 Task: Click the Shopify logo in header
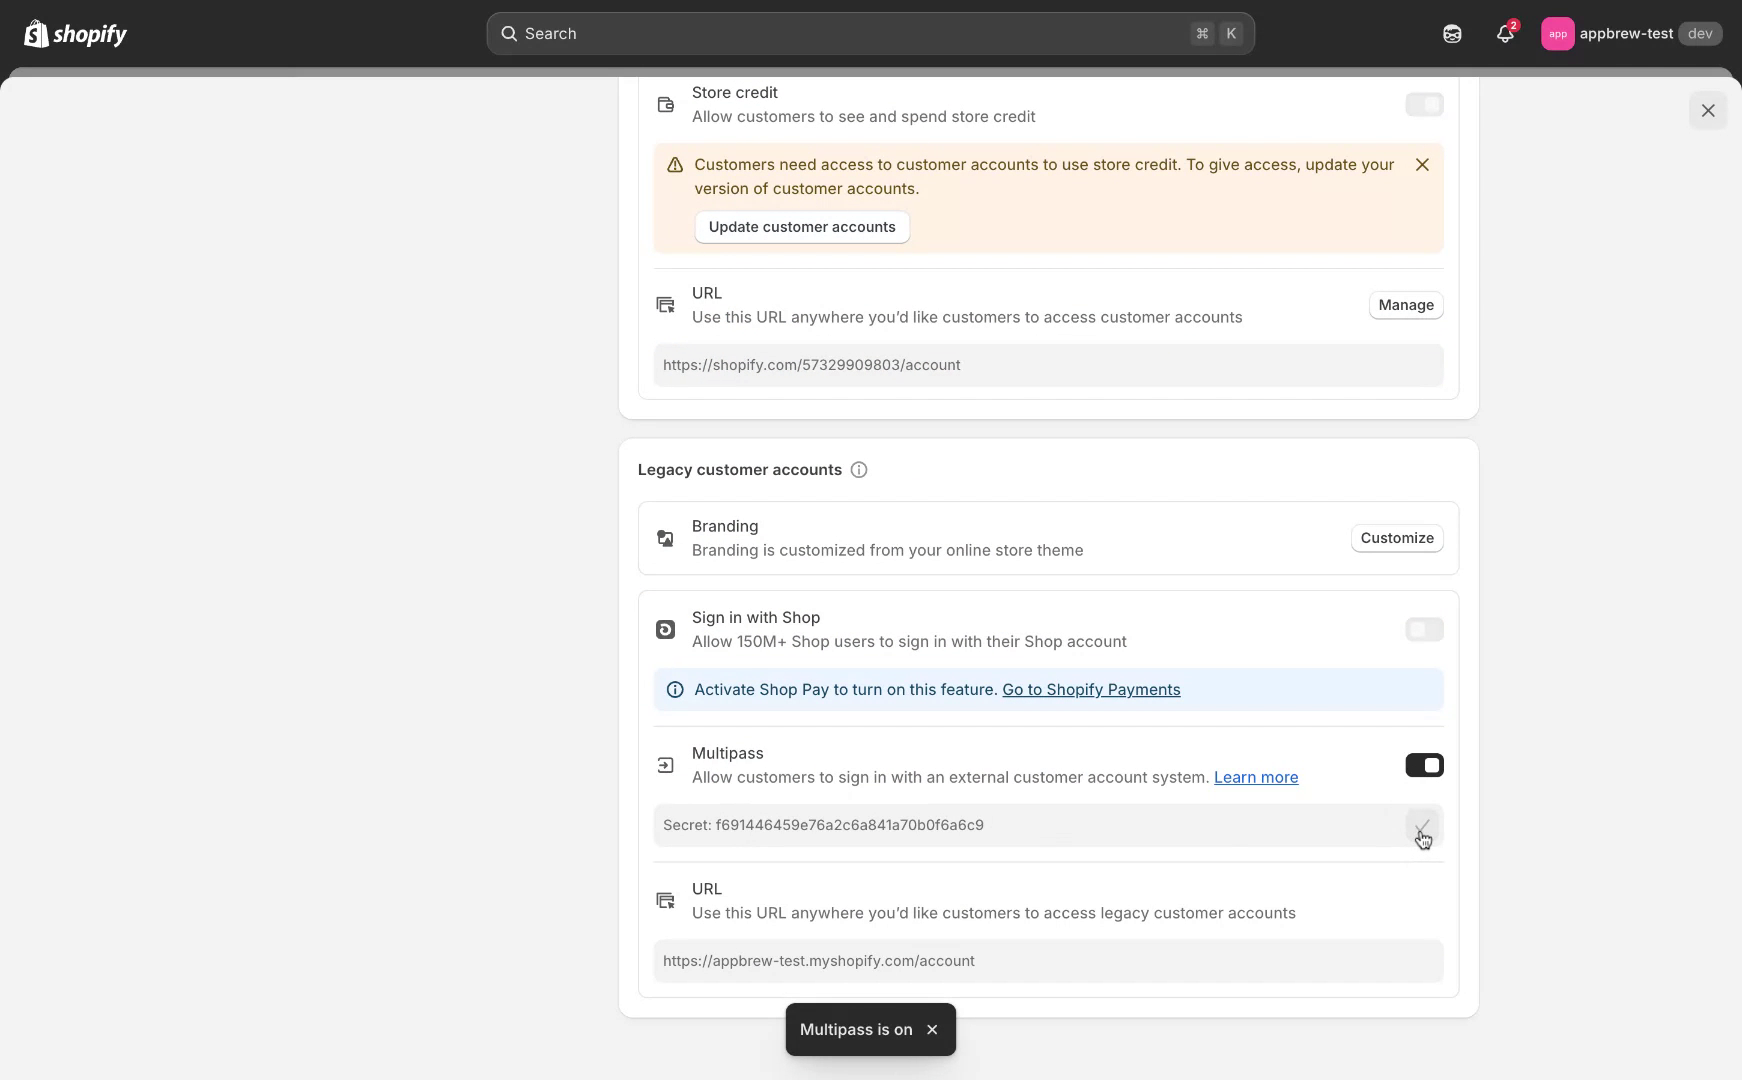coord(76,34)
